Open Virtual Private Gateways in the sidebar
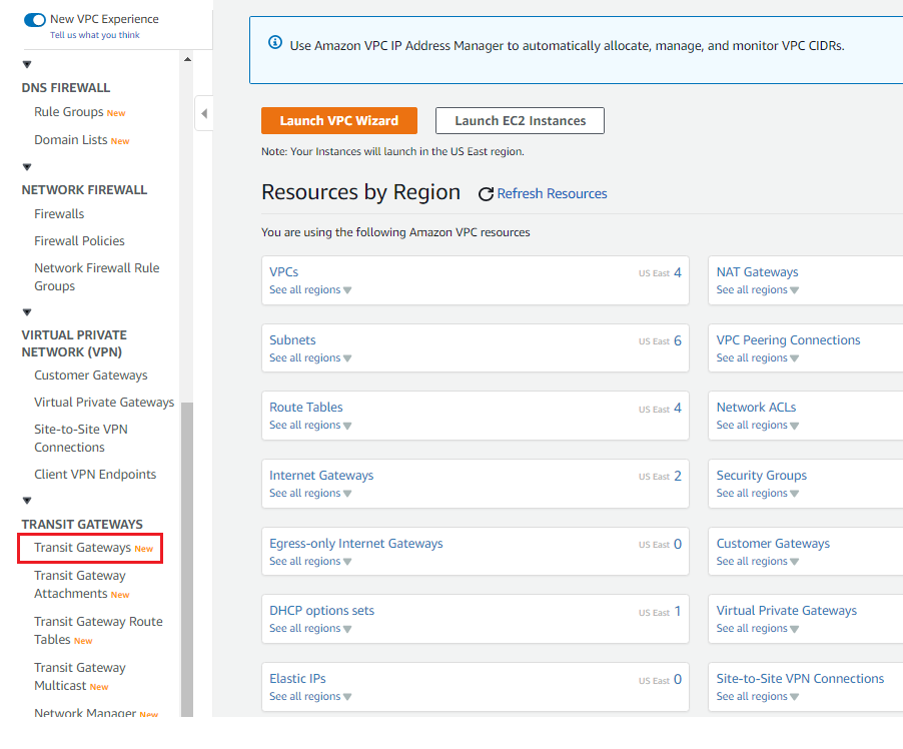 click(104, 402)
